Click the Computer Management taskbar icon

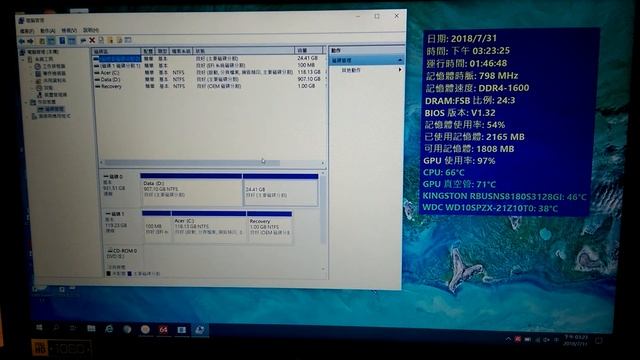199,330
